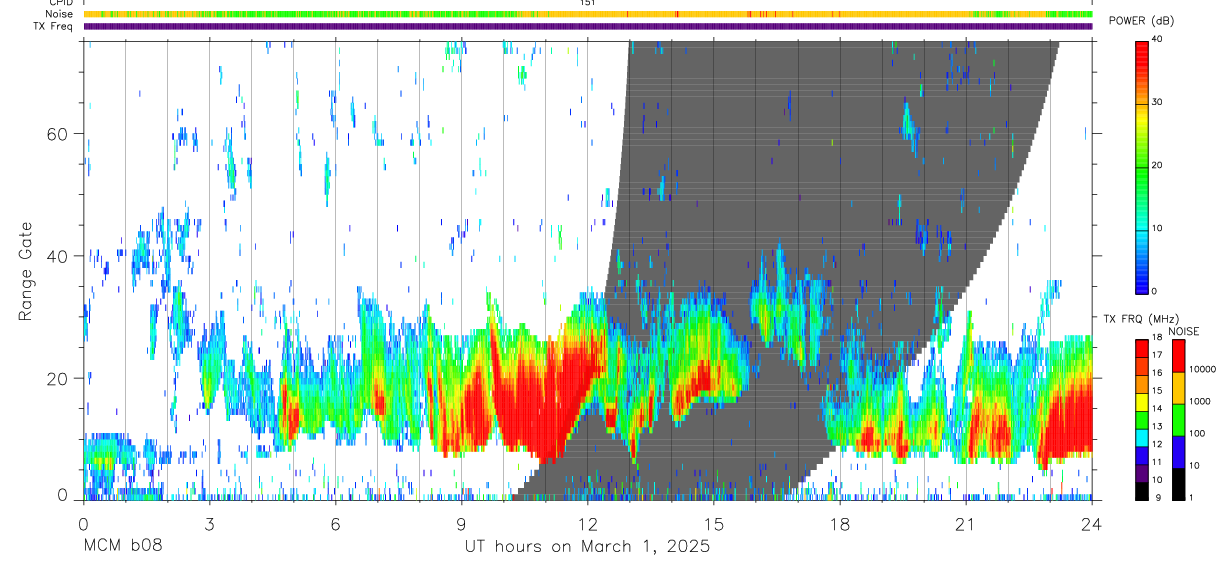Click the 14 label on TX FRQ scale
Viewport: 1228px width, 567px height.
[x=1156, y=408]
